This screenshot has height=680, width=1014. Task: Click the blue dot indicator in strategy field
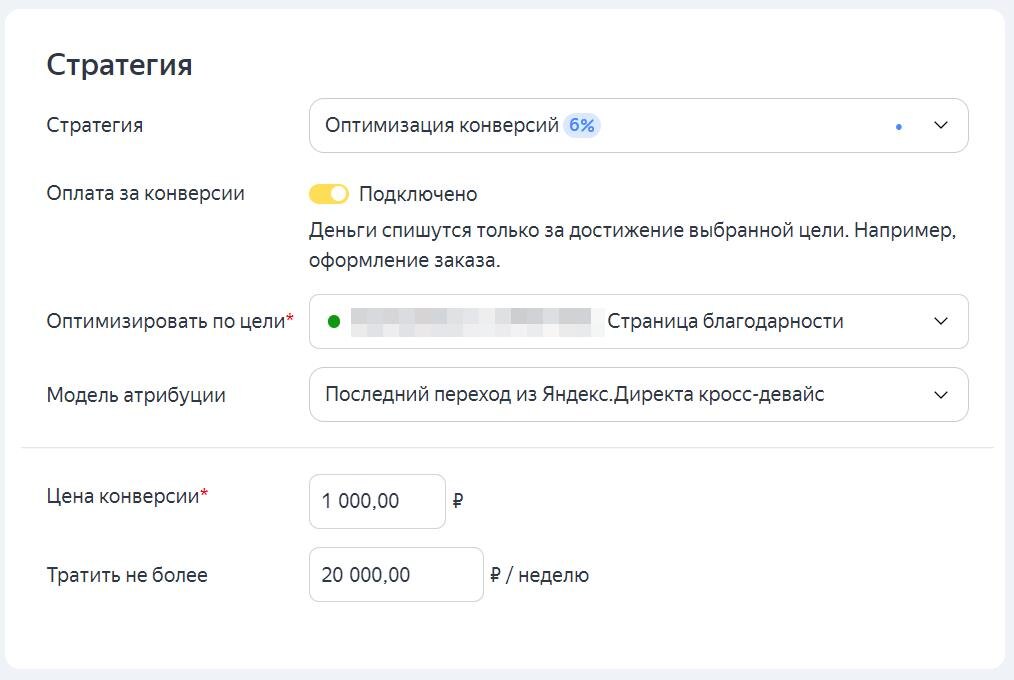[x=901, y=126]
